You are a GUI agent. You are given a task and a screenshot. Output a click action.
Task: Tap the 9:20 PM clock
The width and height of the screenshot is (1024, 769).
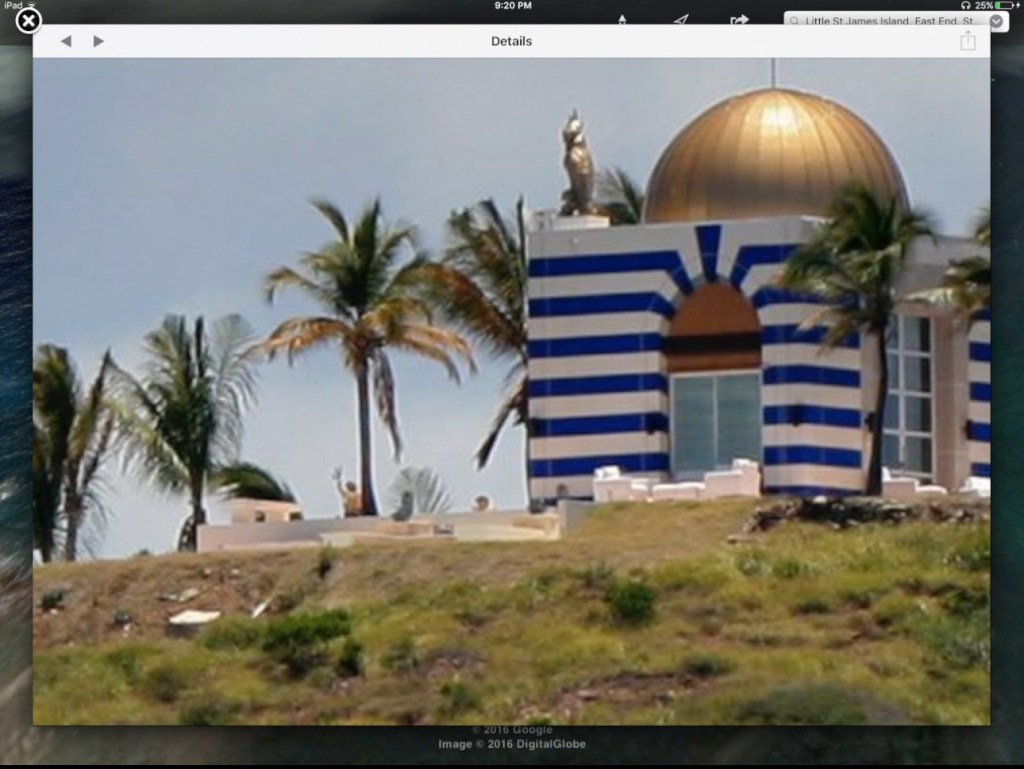click(511, 5)
